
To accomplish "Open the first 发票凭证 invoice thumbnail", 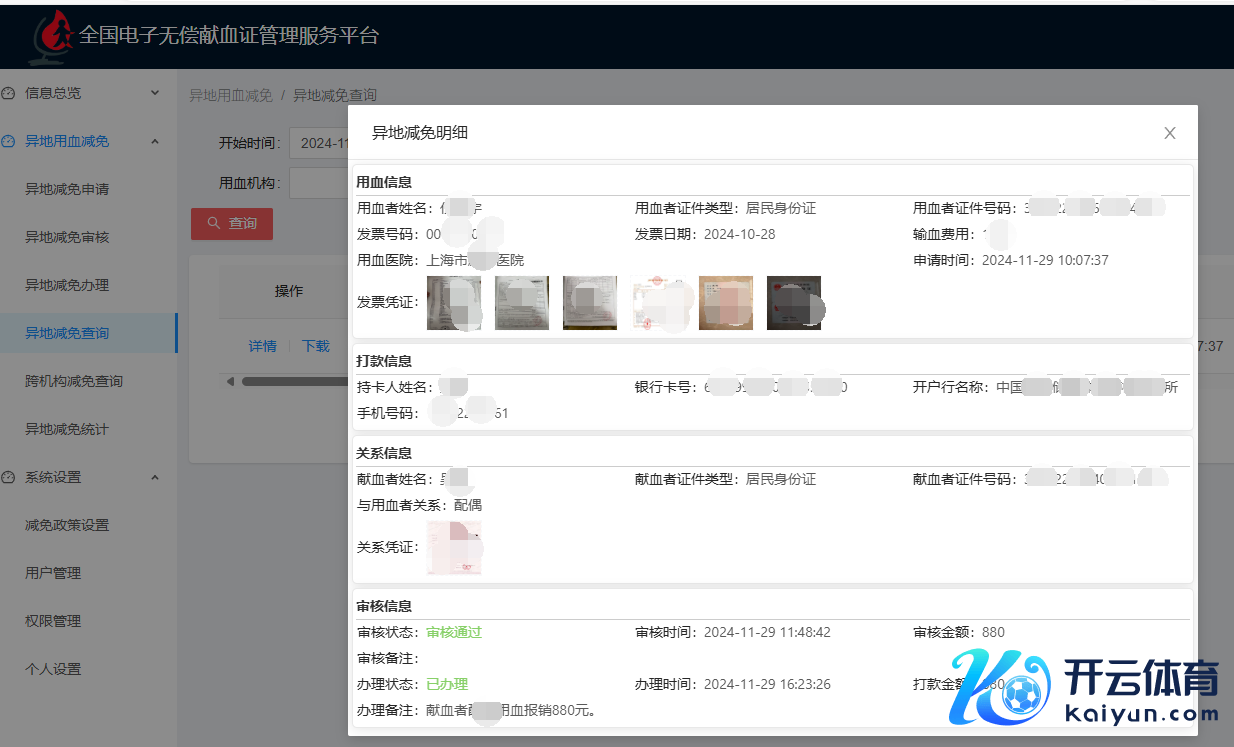I will click(453, 302).
